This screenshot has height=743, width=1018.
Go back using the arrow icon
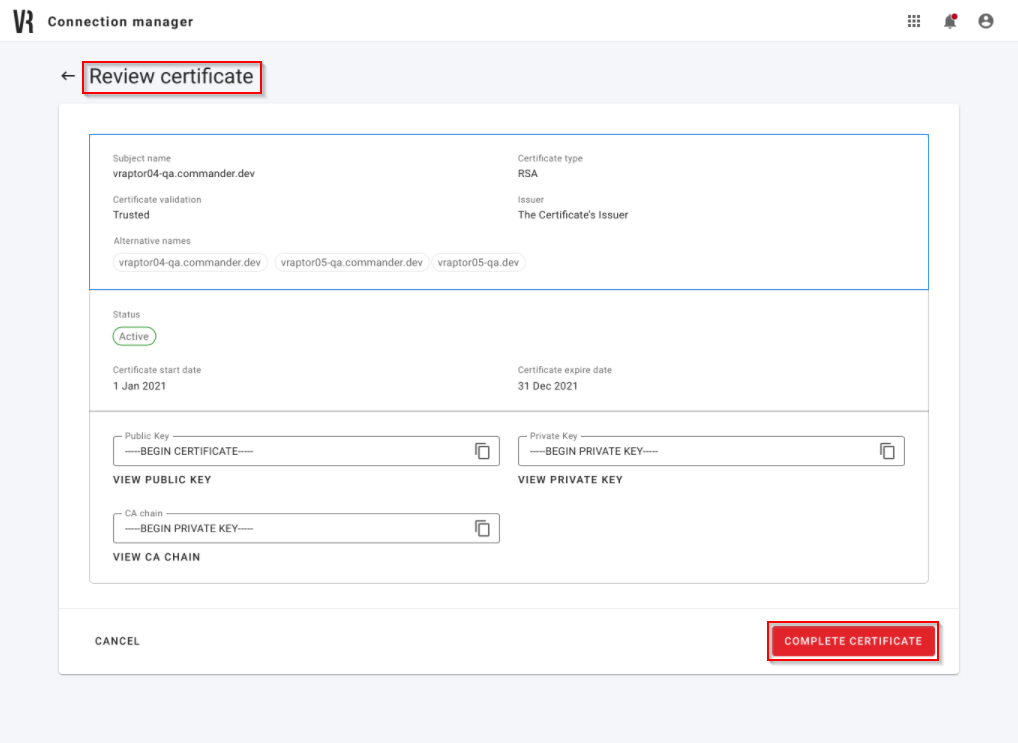coord(67,75)
